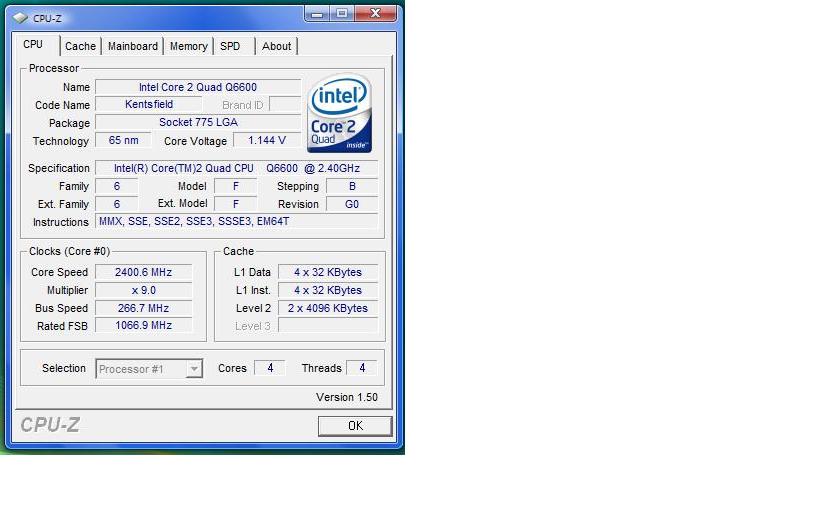Click the Stepping value B
Image resolution: width=840 pixels, height=525 pixels.
tap(352, 186)
